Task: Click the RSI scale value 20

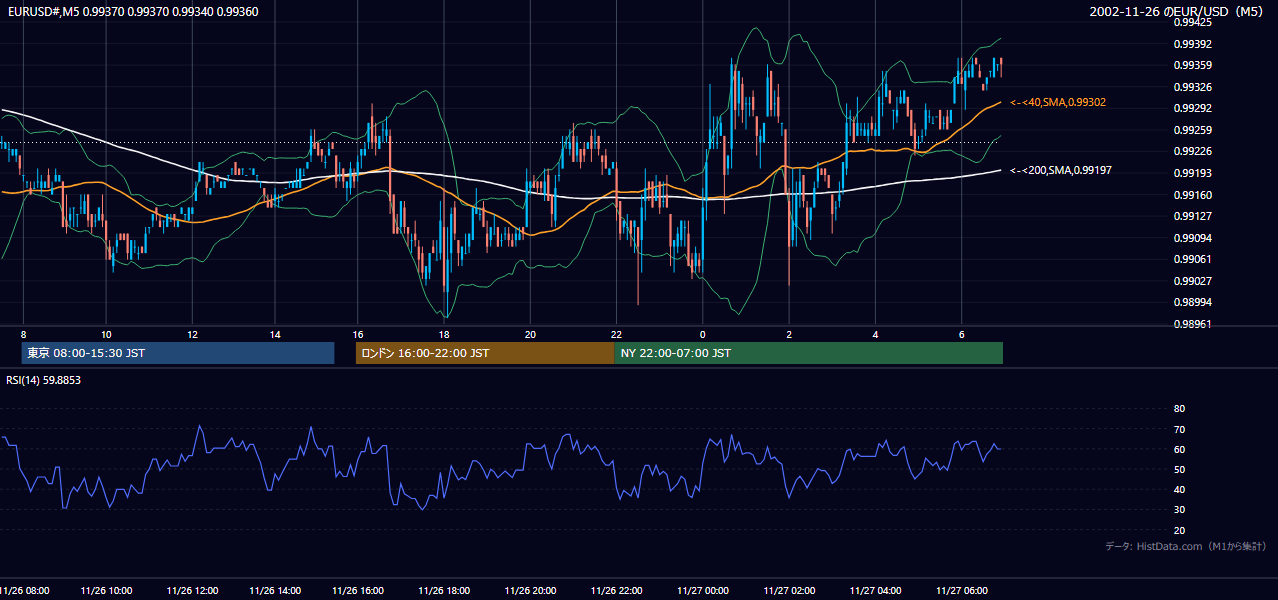Action: click(1179, 530)
